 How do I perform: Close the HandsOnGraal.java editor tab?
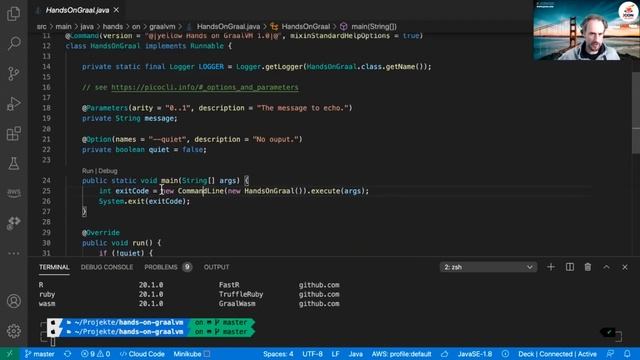point(116,10)
